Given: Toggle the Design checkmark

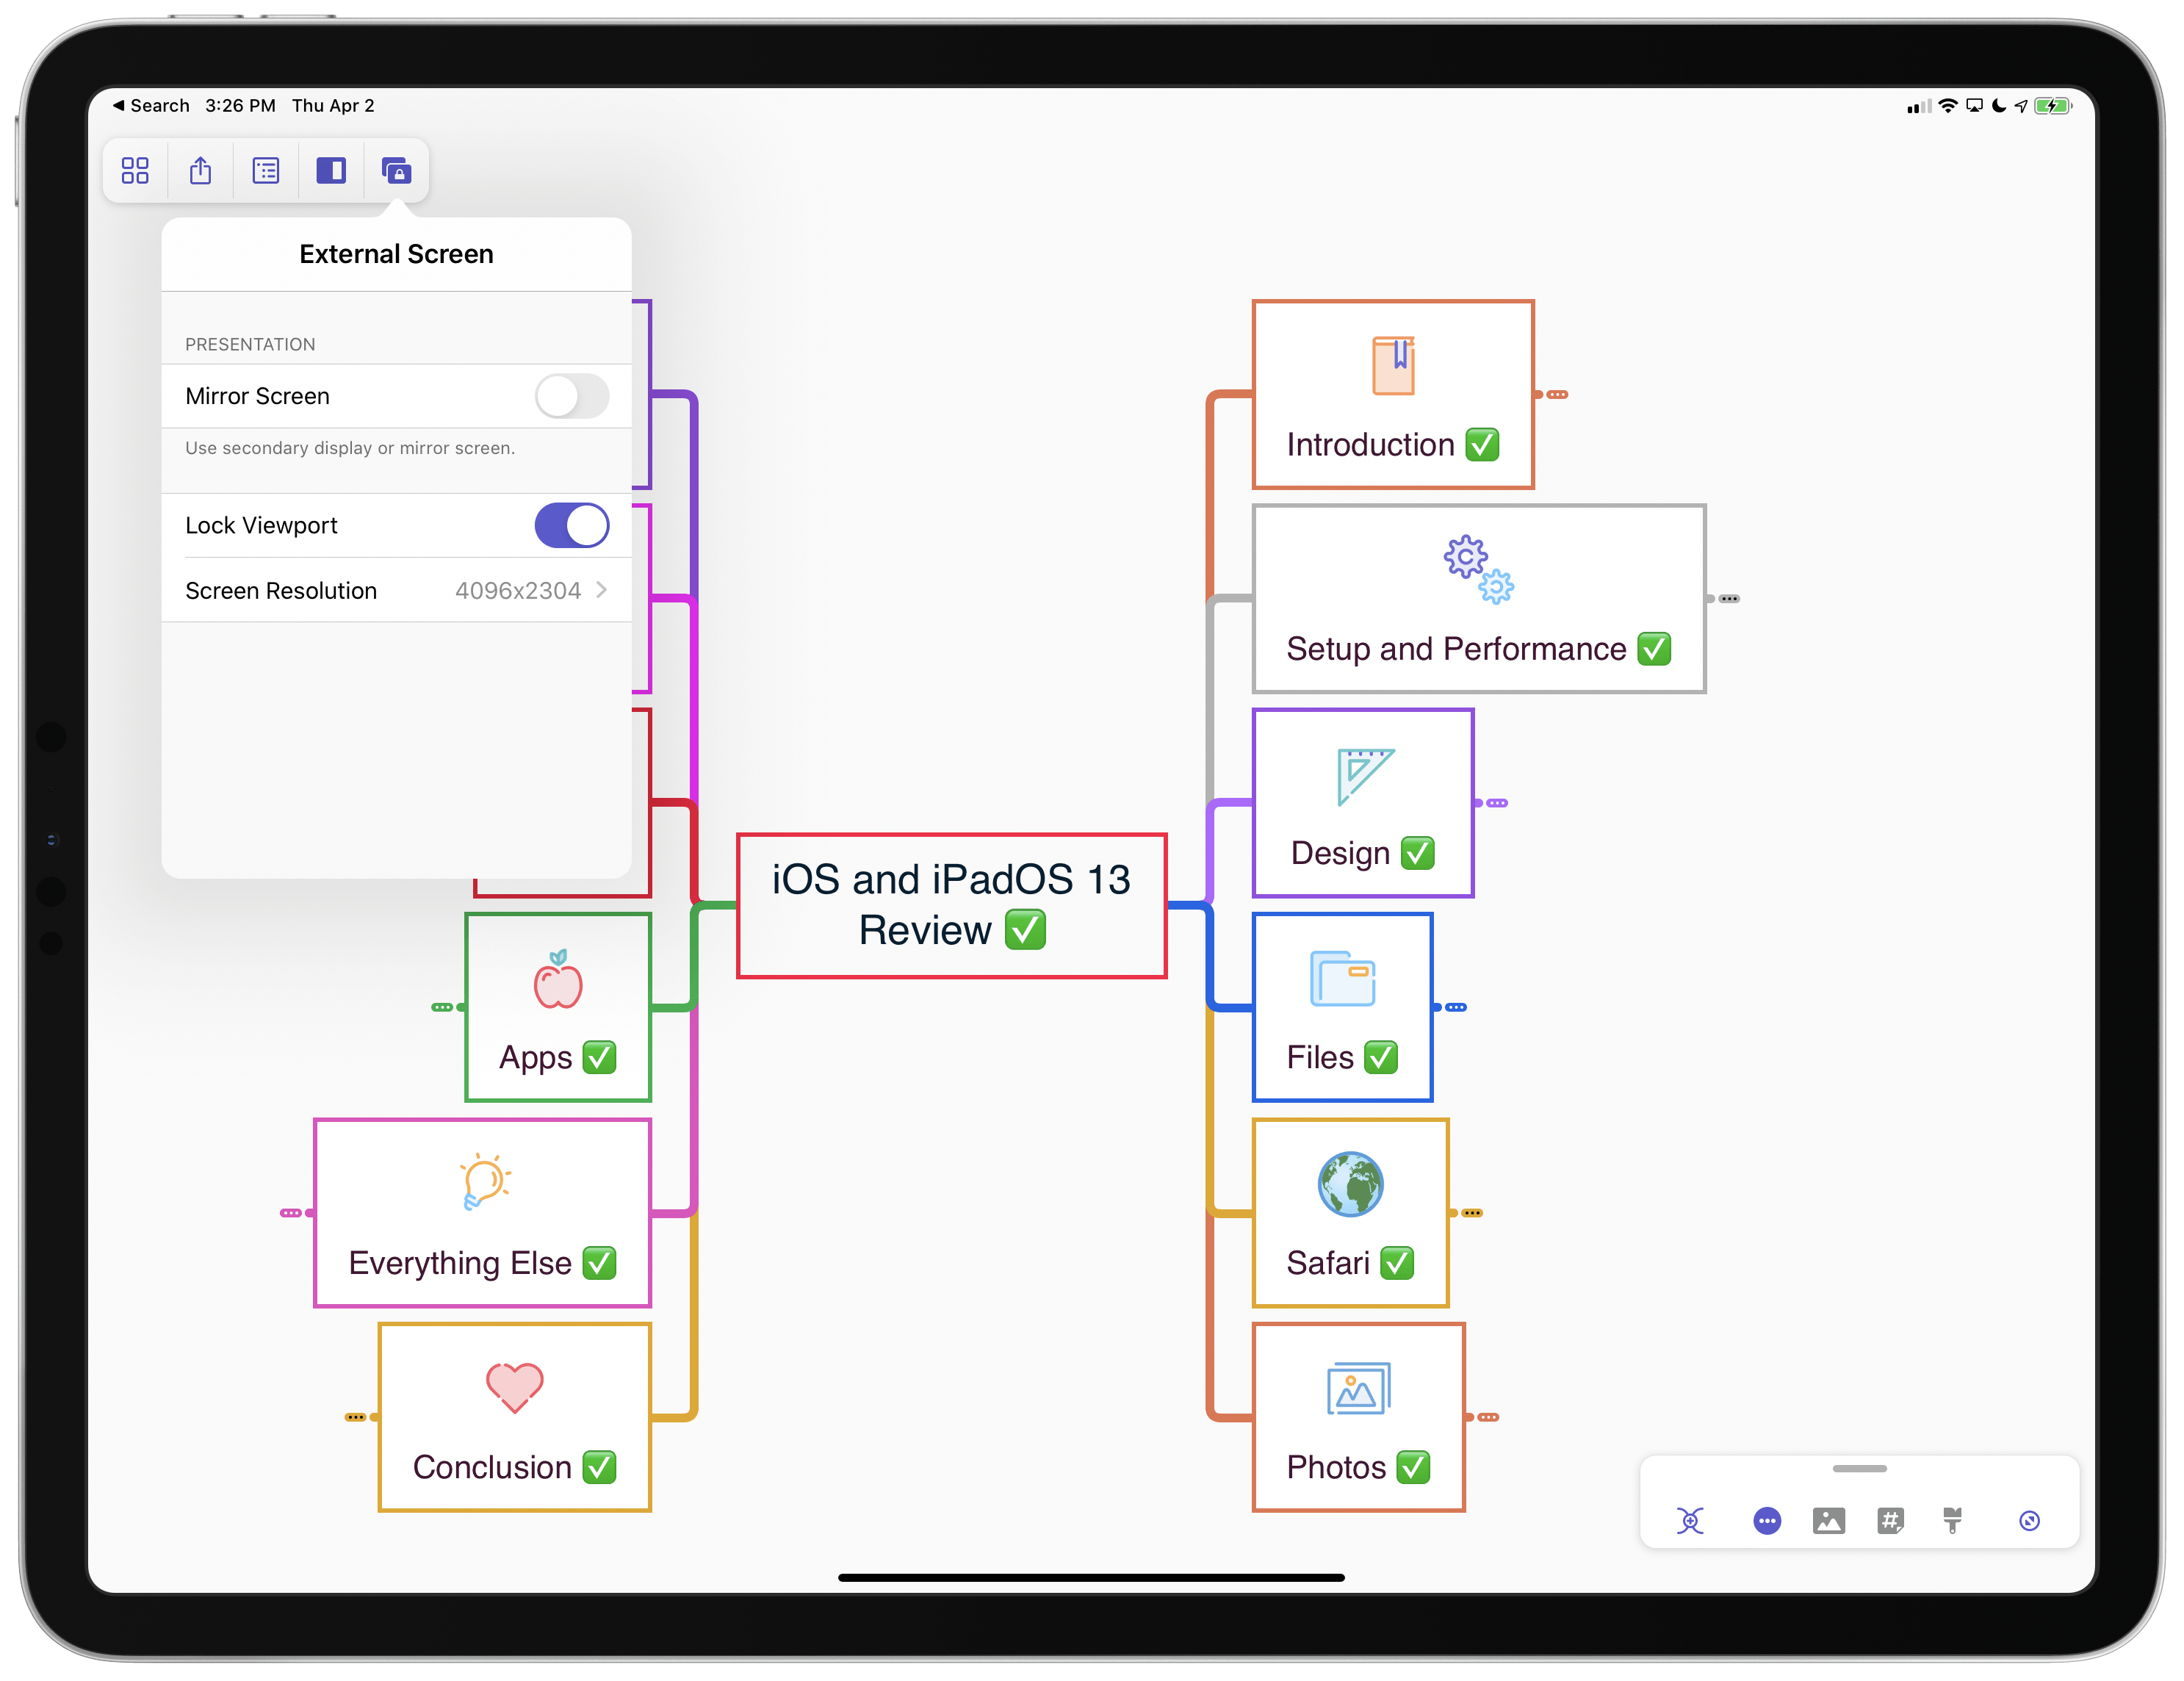Looking at the screenshot, I should [x=1417, y=853].
